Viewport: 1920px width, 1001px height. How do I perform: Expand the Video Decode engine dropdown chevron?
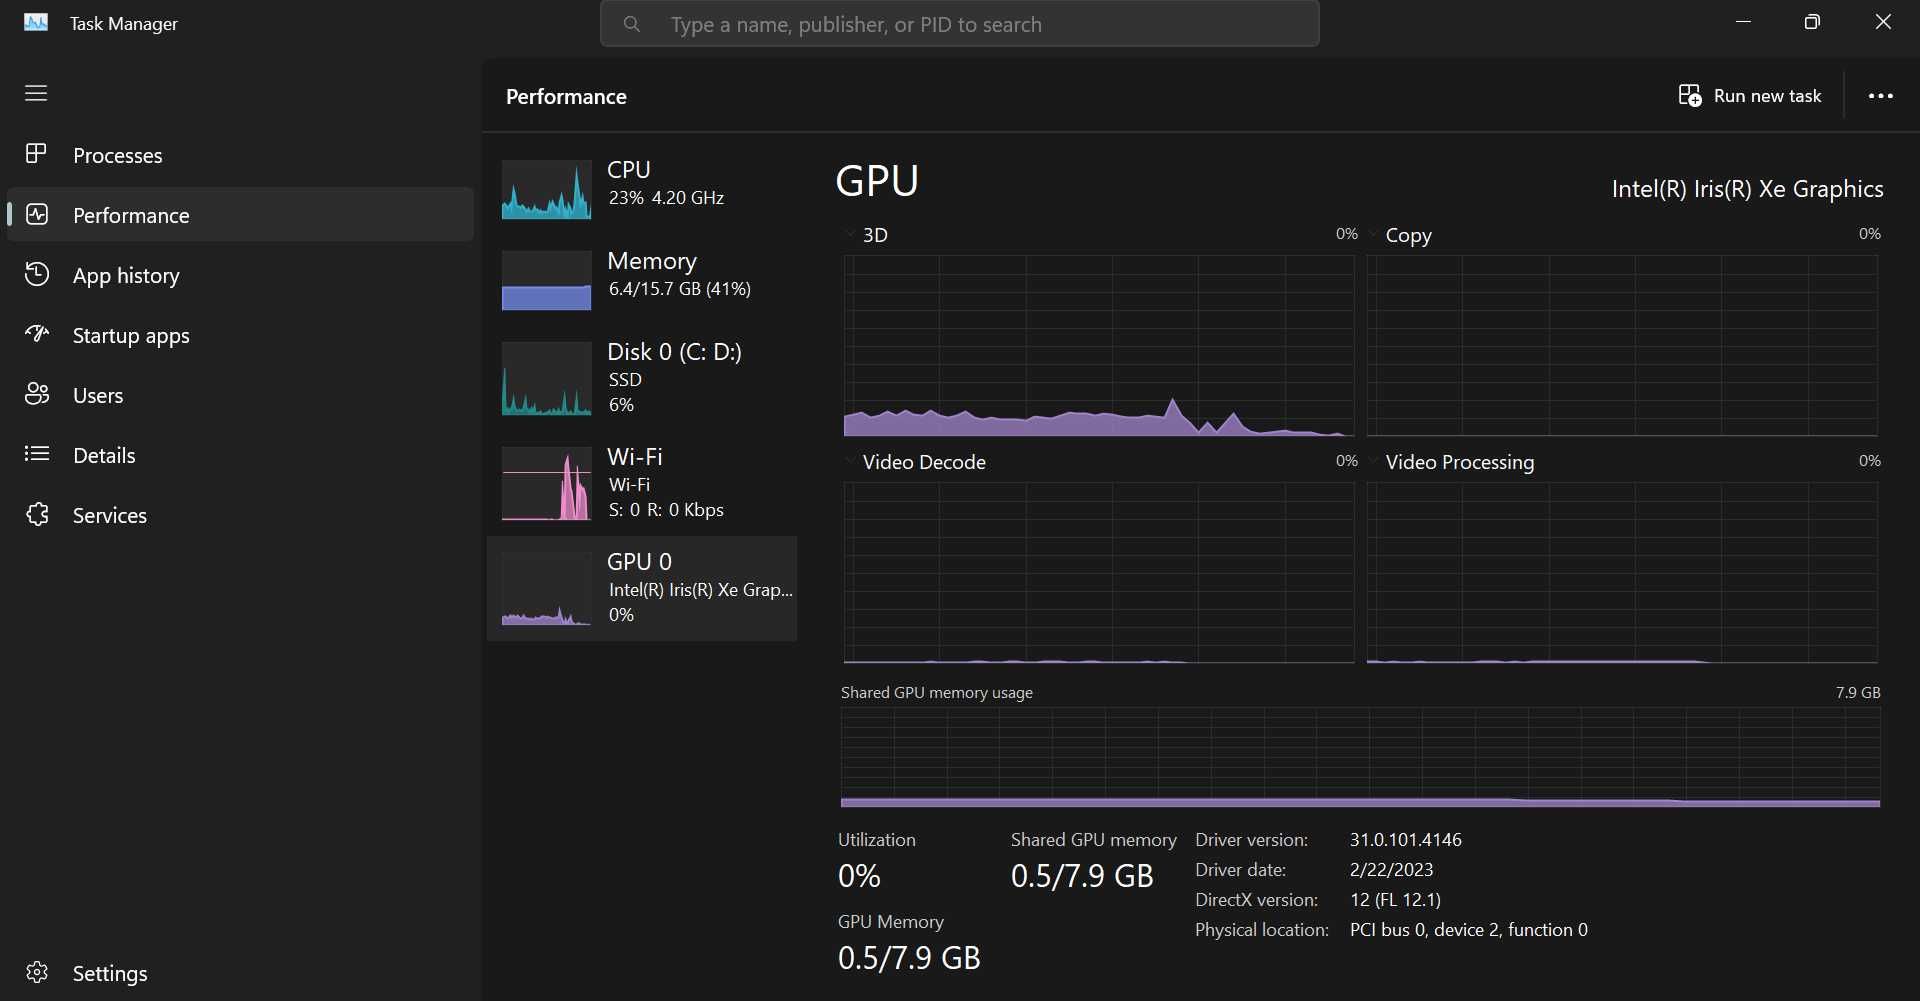tap(850, 462)
